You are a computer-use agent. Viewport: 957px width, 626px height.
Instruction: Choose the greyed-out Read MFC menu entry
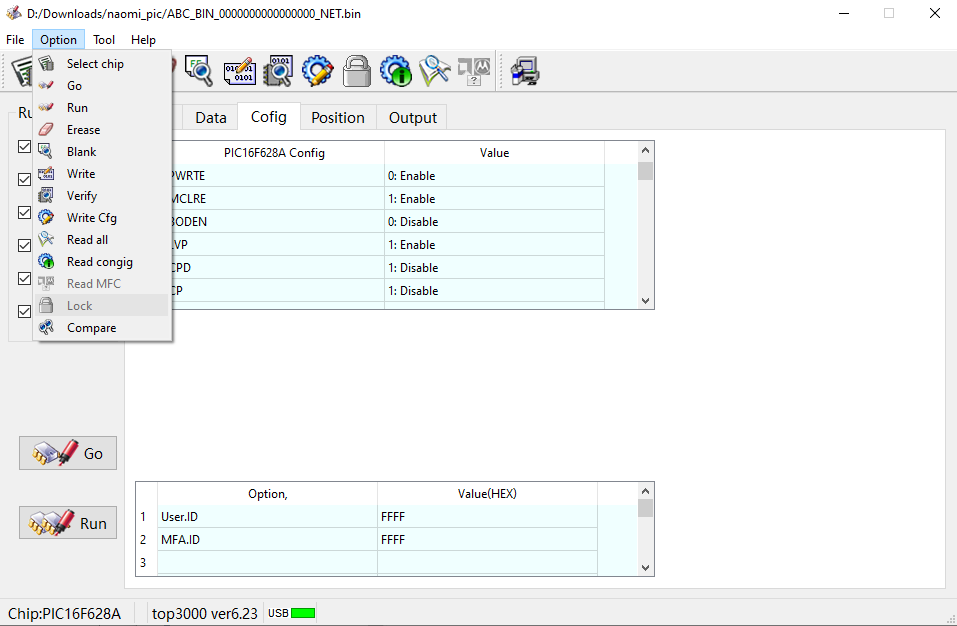pyautogui.click(x=101, y=283)
